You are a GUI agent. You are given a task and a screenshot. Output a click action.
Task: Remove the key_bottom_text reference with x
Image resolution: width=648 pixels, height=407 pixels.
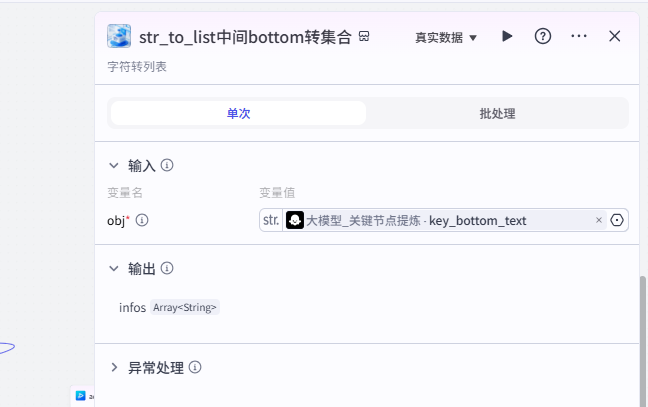tap(599, 220)
